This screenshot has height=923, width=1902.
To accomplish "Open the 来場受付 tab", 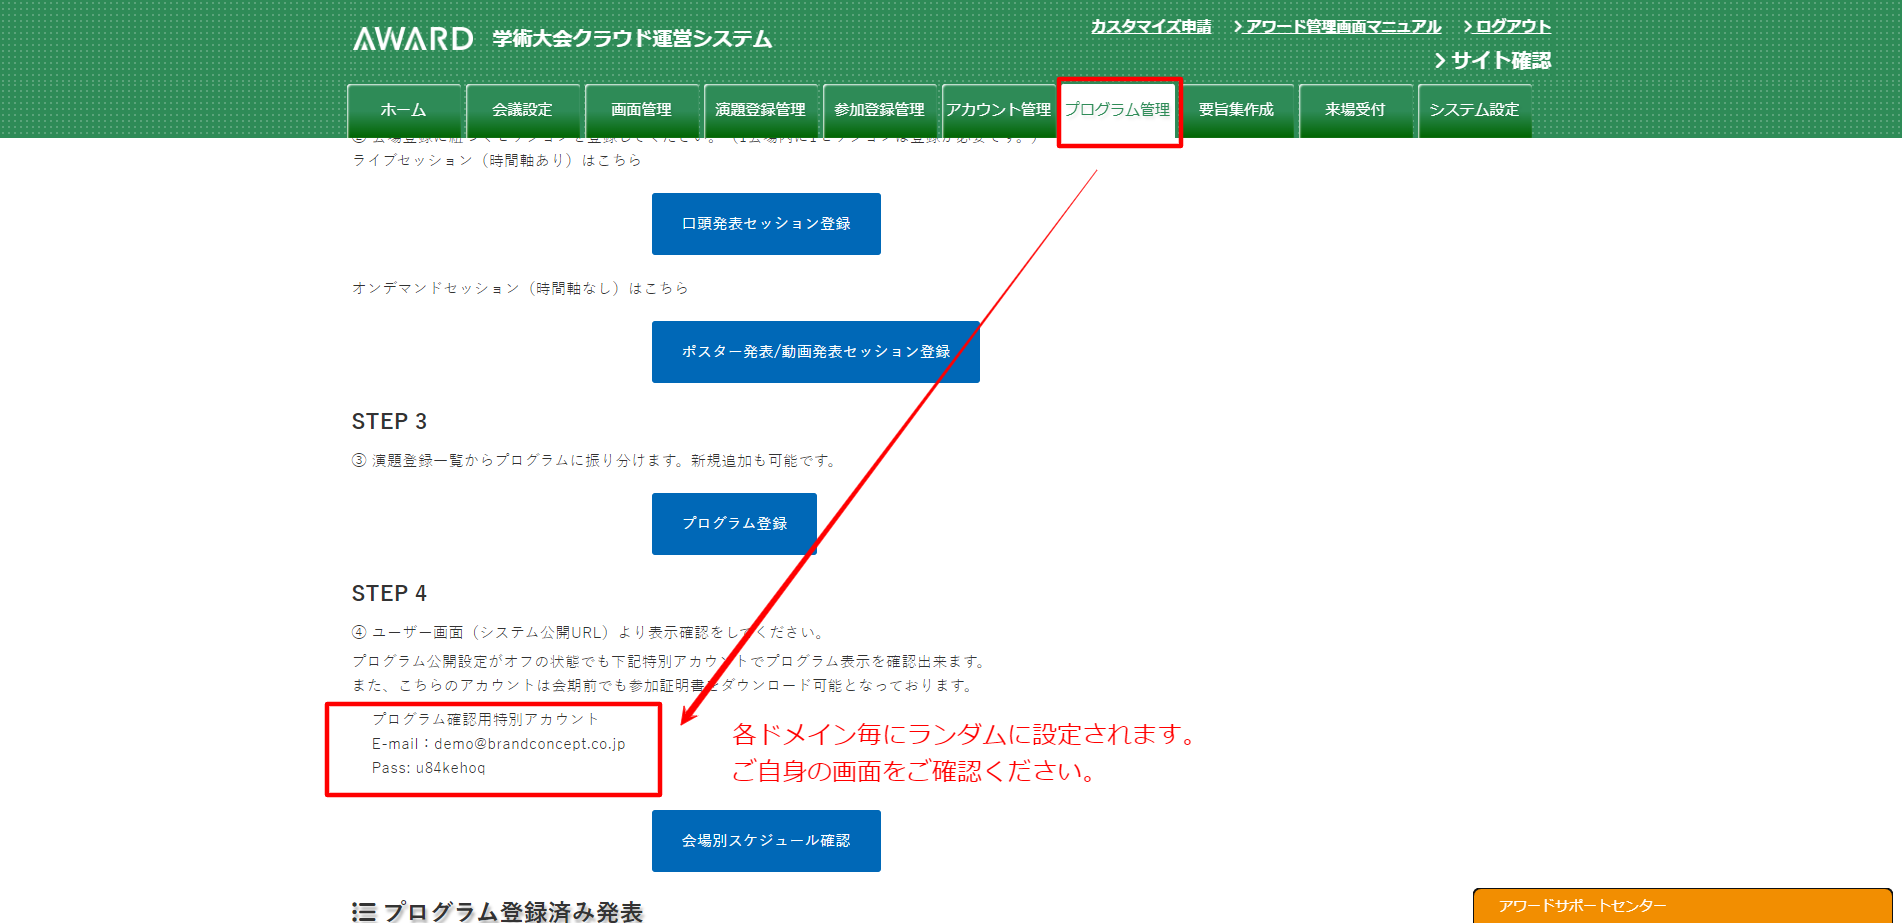I will 1356,110.
